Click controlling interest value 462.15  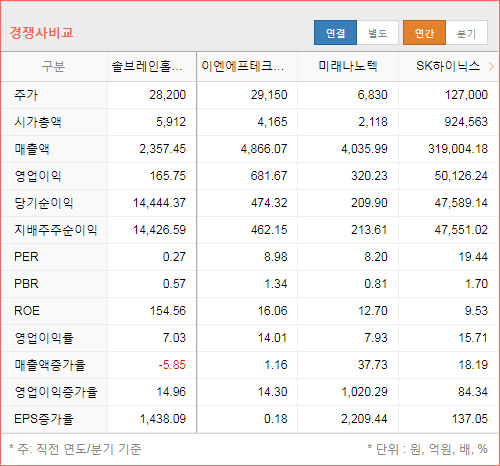pos(269,230)
